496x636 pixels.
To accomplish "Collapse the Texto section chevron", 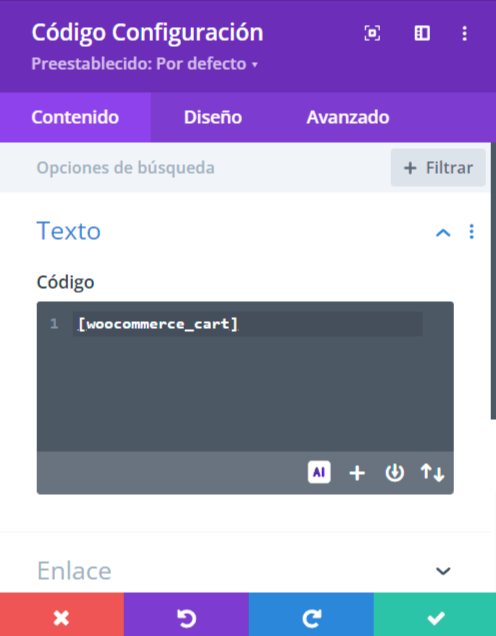I will [443, 232].
